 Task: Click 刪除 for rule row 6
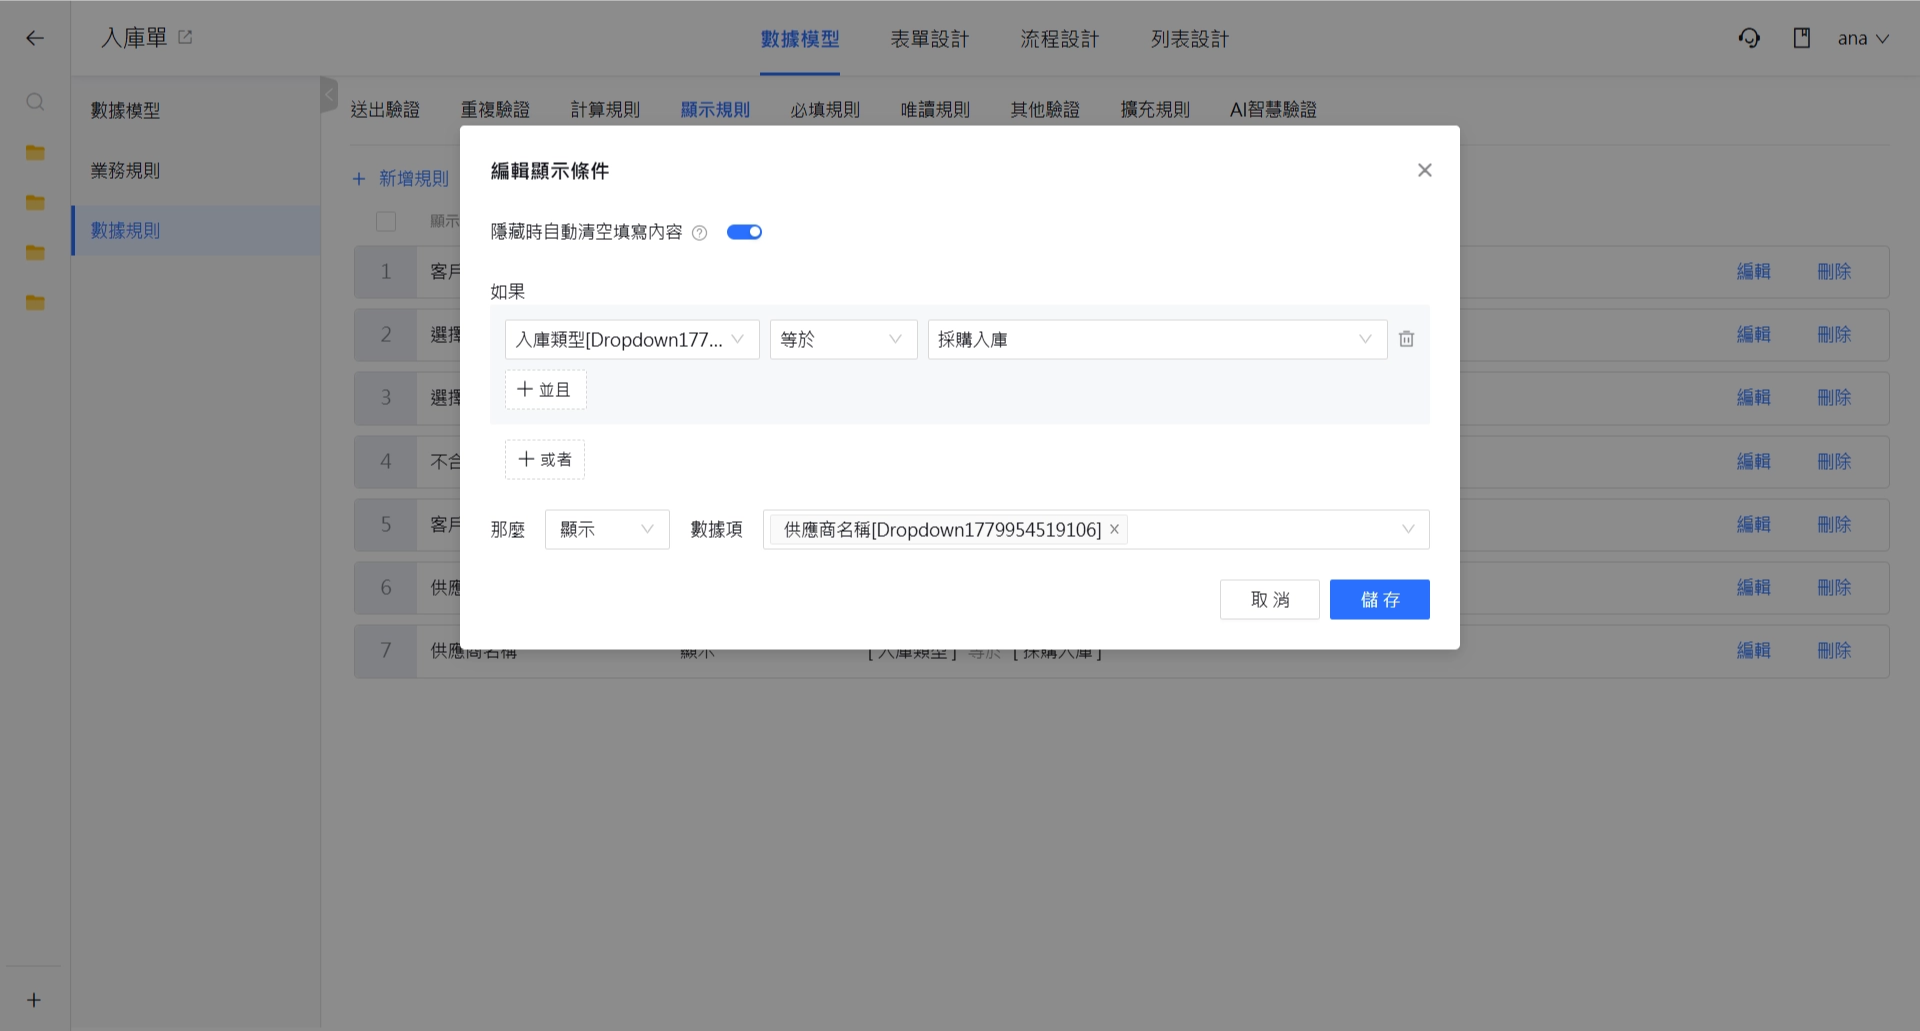pos(1834,587)
